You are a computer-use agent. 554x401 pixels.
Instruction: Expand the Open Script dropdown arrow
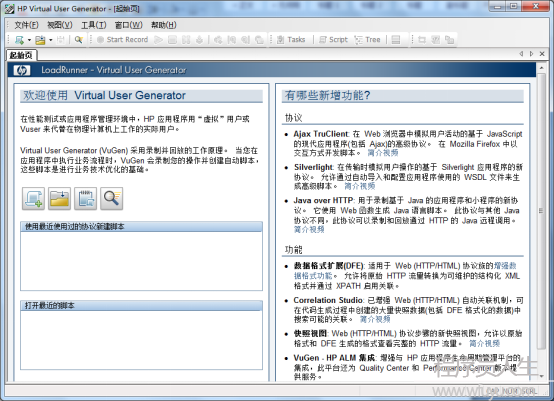pos(51,40)
